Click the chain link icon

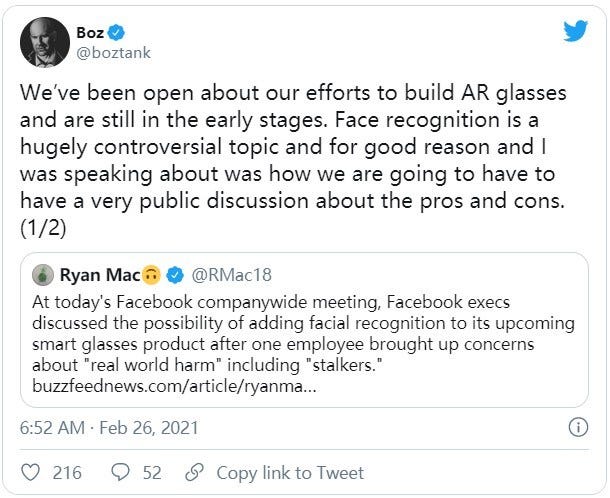(x=196, y=472)
